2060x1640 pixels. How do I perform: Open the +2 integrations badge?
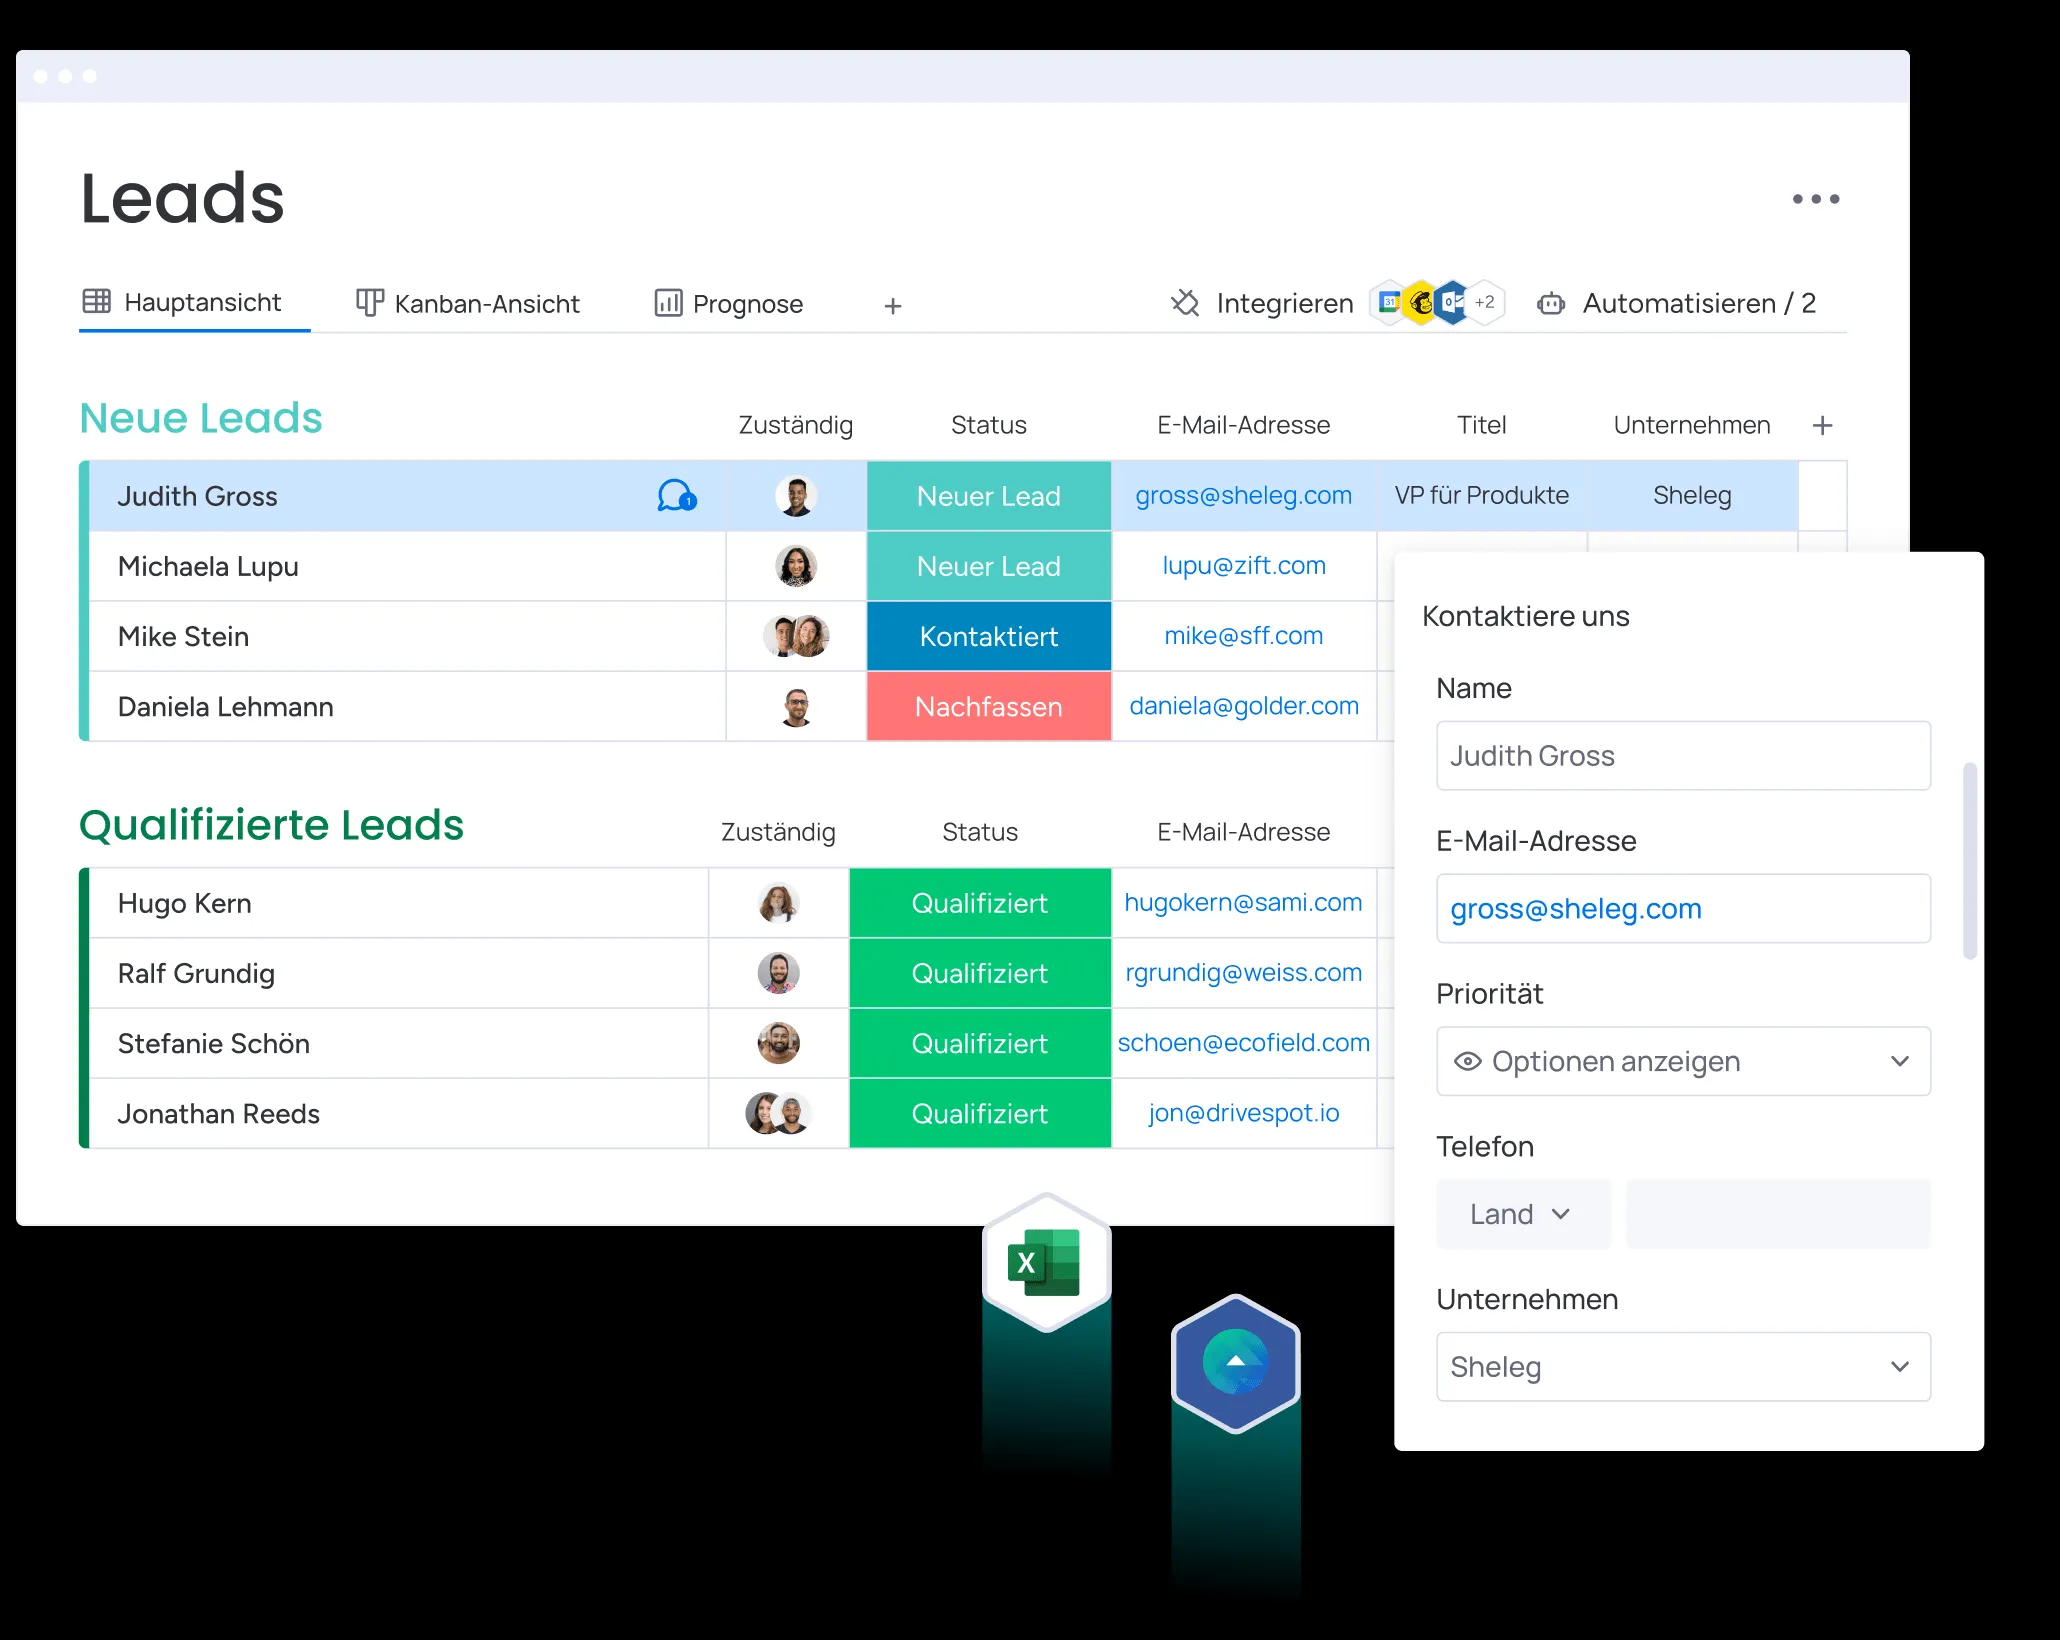pyautogui.click(x=1485, y=302)
